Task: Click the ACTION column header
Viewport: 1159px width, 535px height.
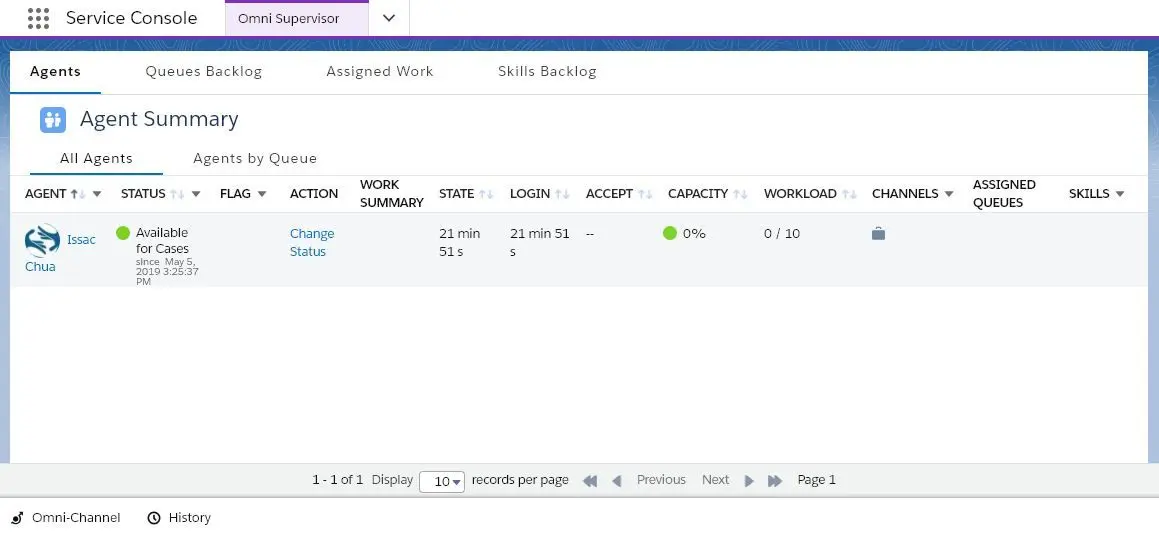Action: (x=313, y=194)
